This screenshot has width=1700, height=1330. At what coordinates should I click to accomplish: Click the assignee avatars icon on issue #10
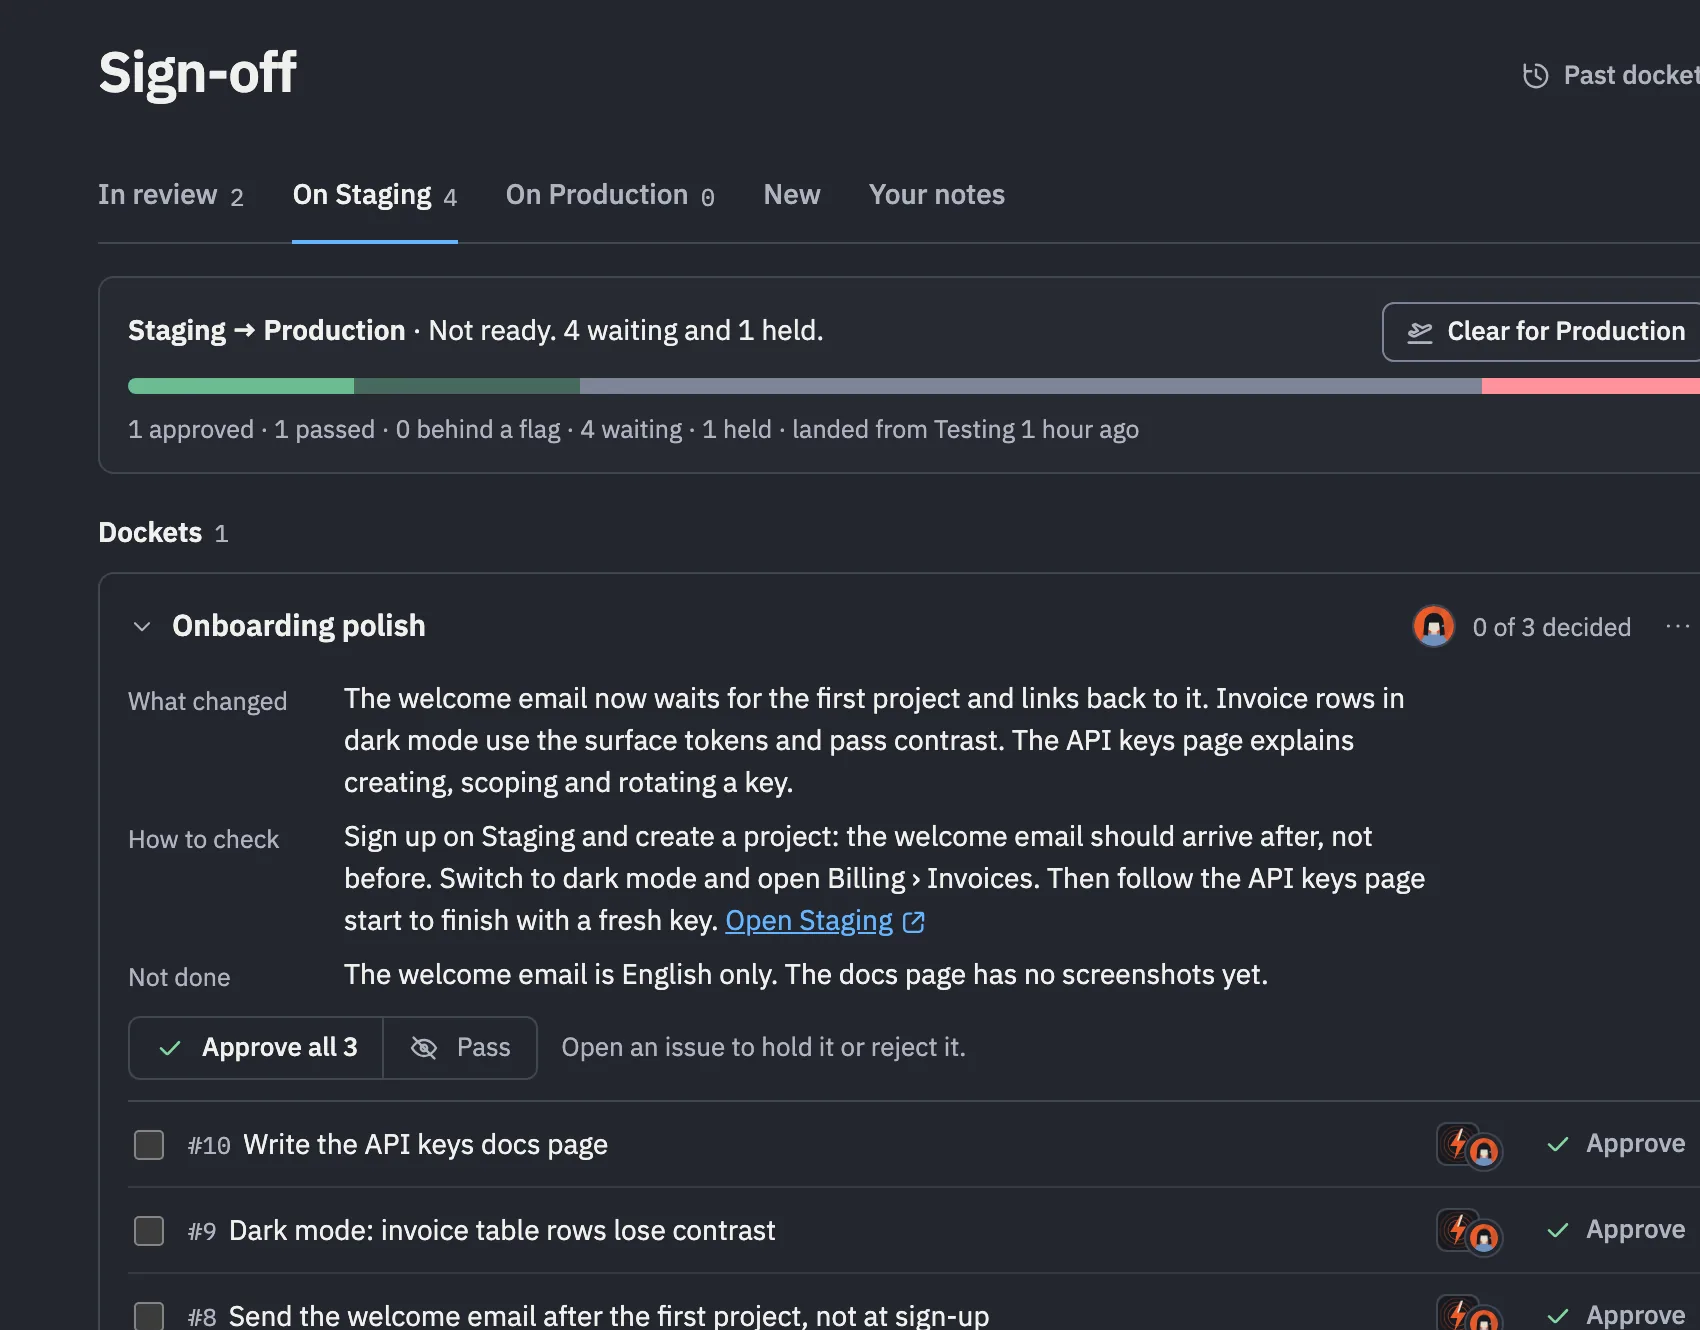(1469, 1146)
